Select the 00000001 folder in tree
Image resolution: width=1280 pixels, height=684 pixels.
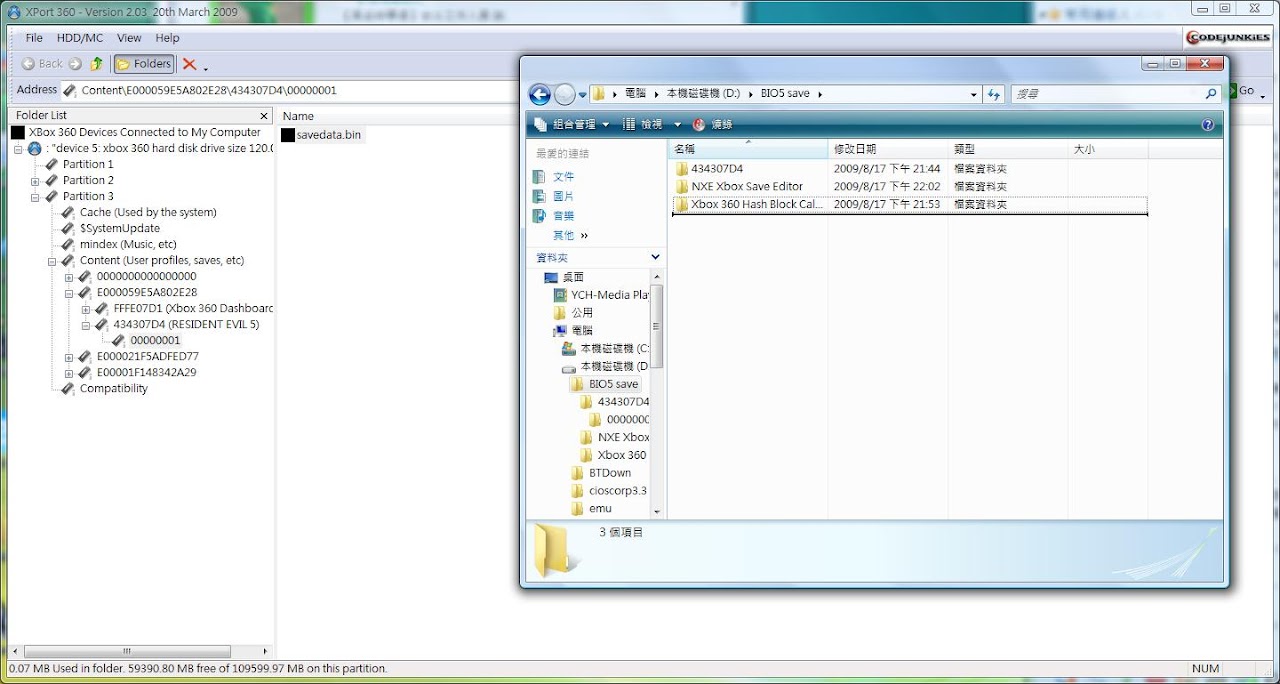coord(155,340)
